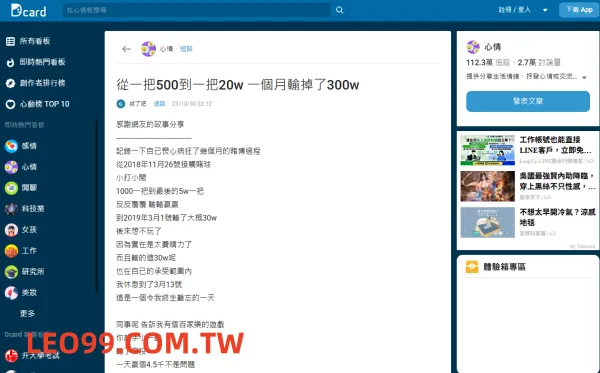This screenshot has width=600, height=373.
Task: Click the 科技業 board icon
Action: coord(11,209)
